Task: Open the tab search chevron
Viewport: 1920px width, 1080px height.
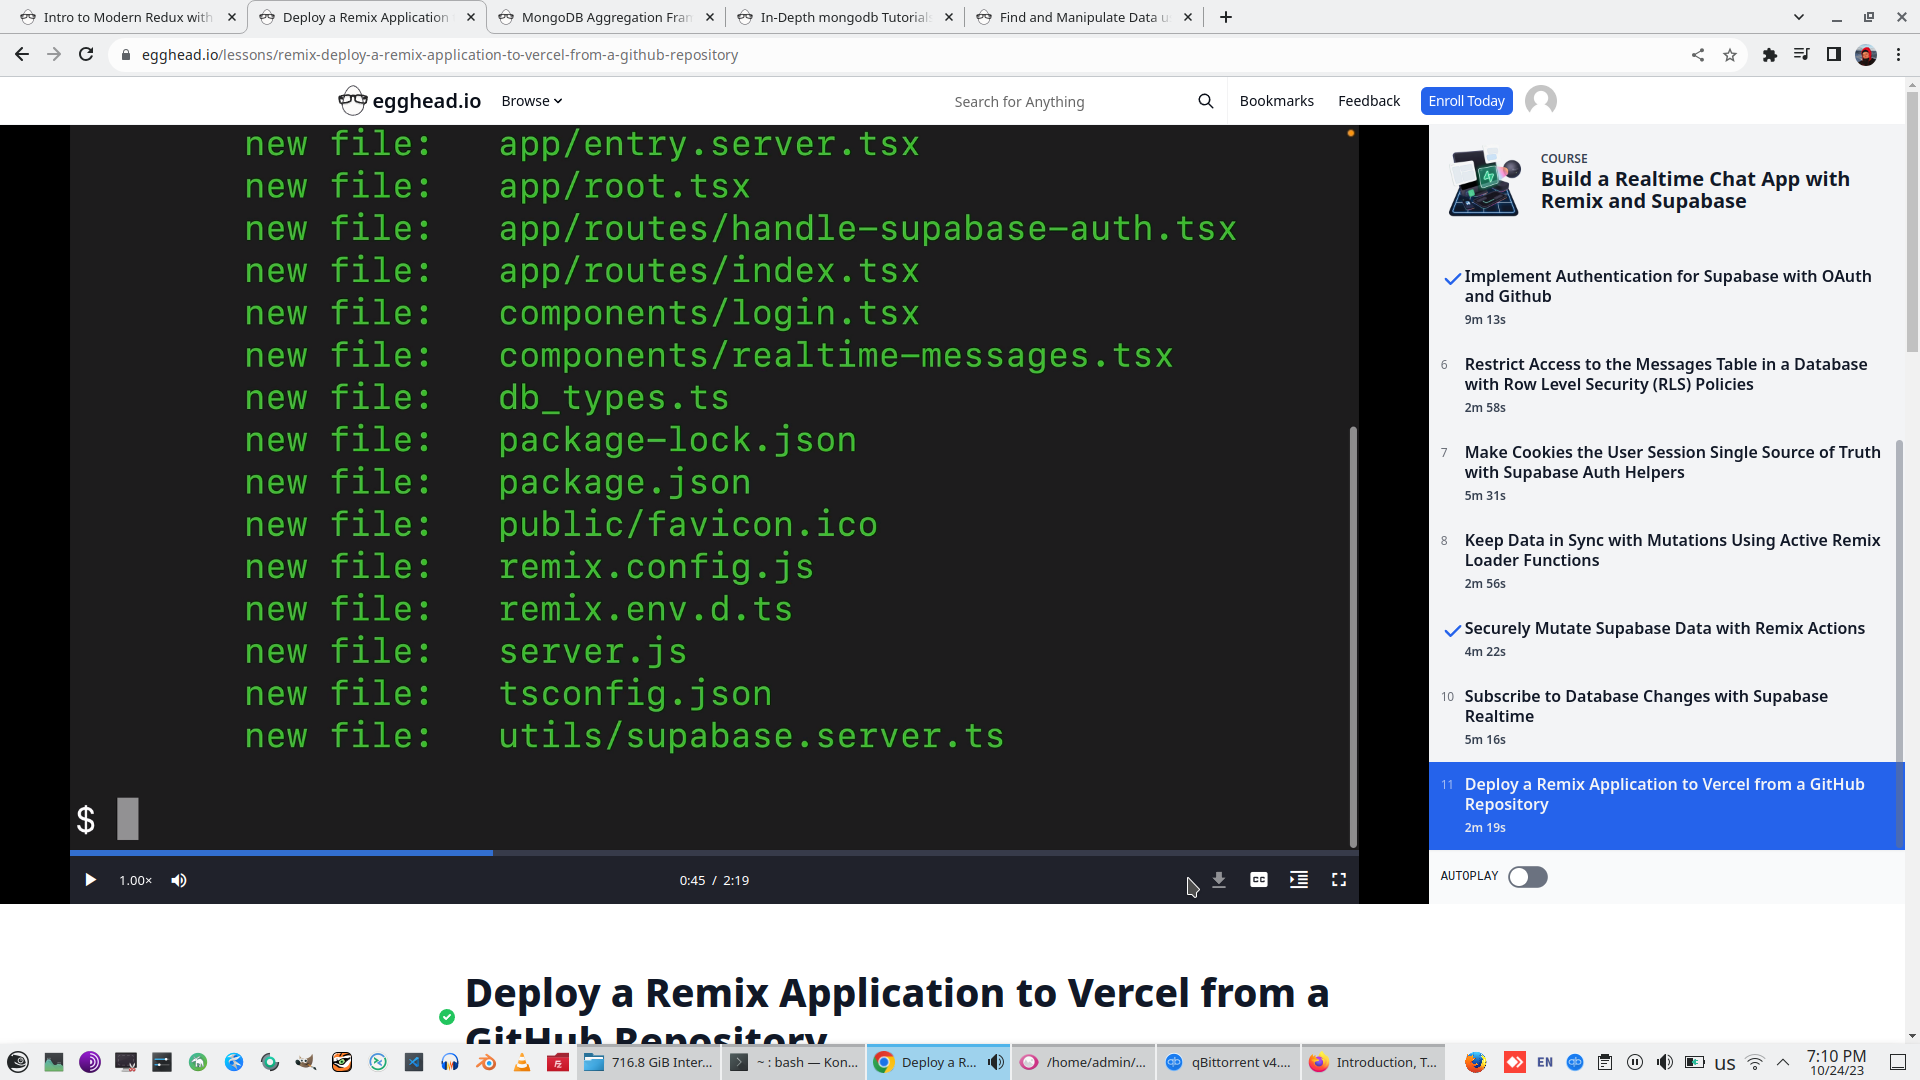Action: pos(1799,17)
